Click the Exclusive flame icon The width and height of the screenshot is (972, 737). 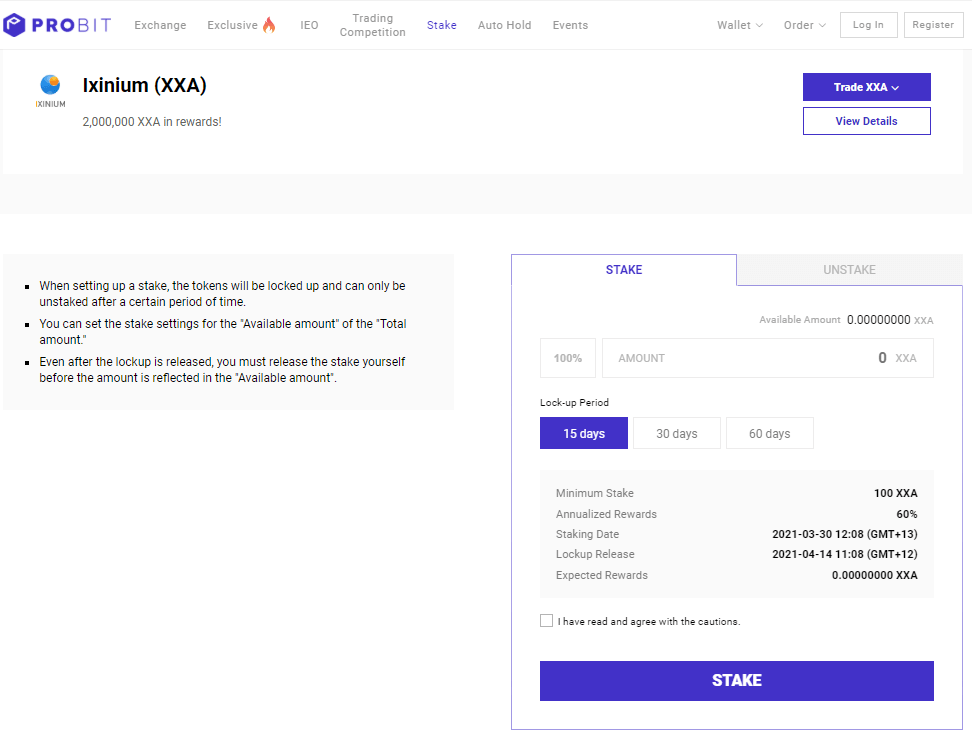tap(269, 25)
